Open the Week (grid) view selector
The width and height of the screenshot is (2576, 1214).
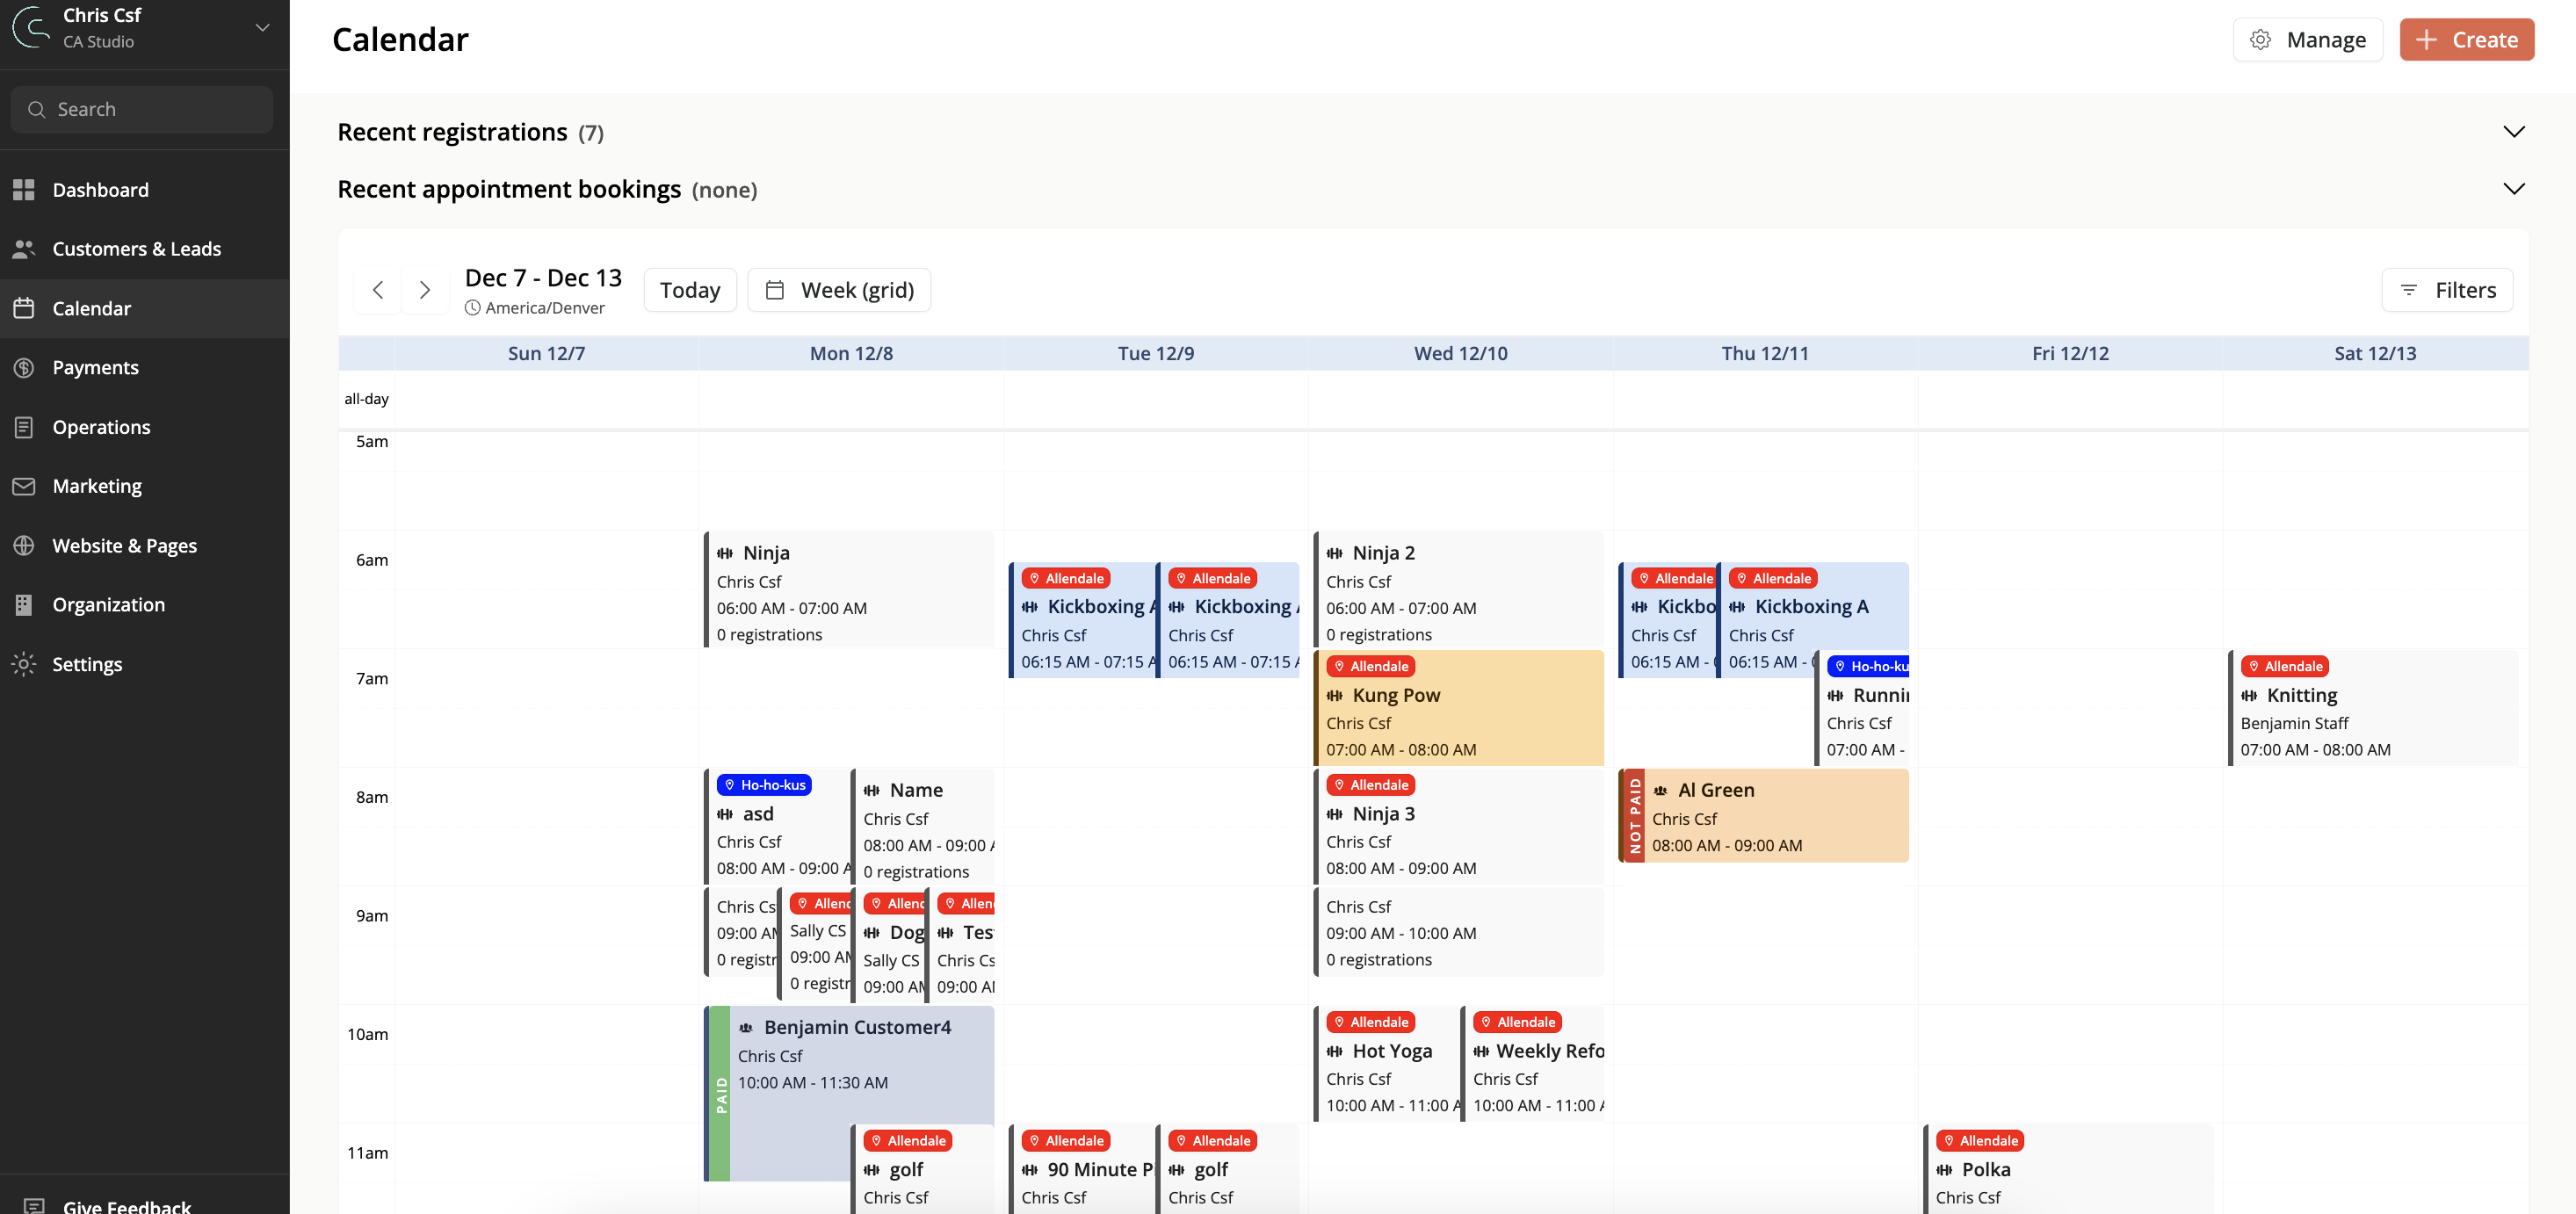839,290
